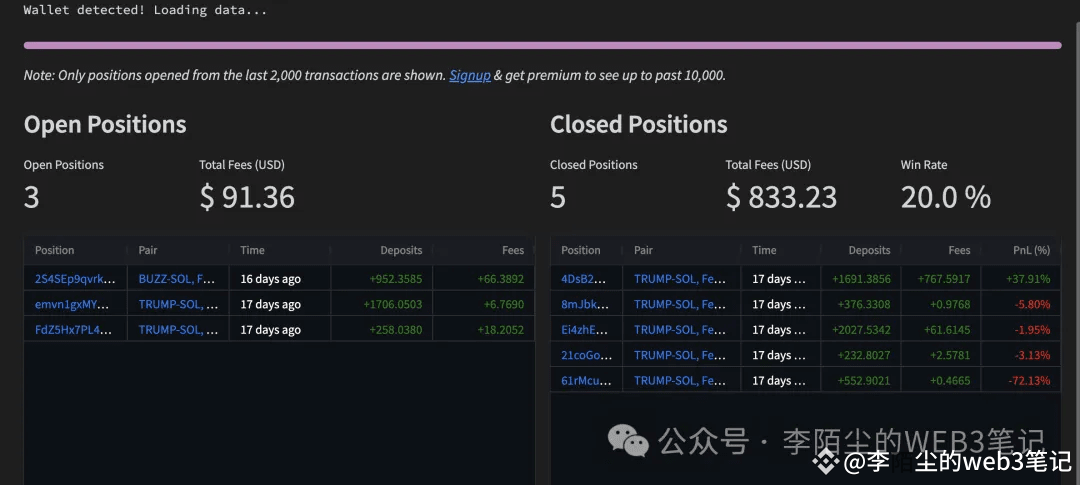This screenshot has height=485, width=1080.
Task: Open closed position 61rMcu link
Action: click(586, 381)
